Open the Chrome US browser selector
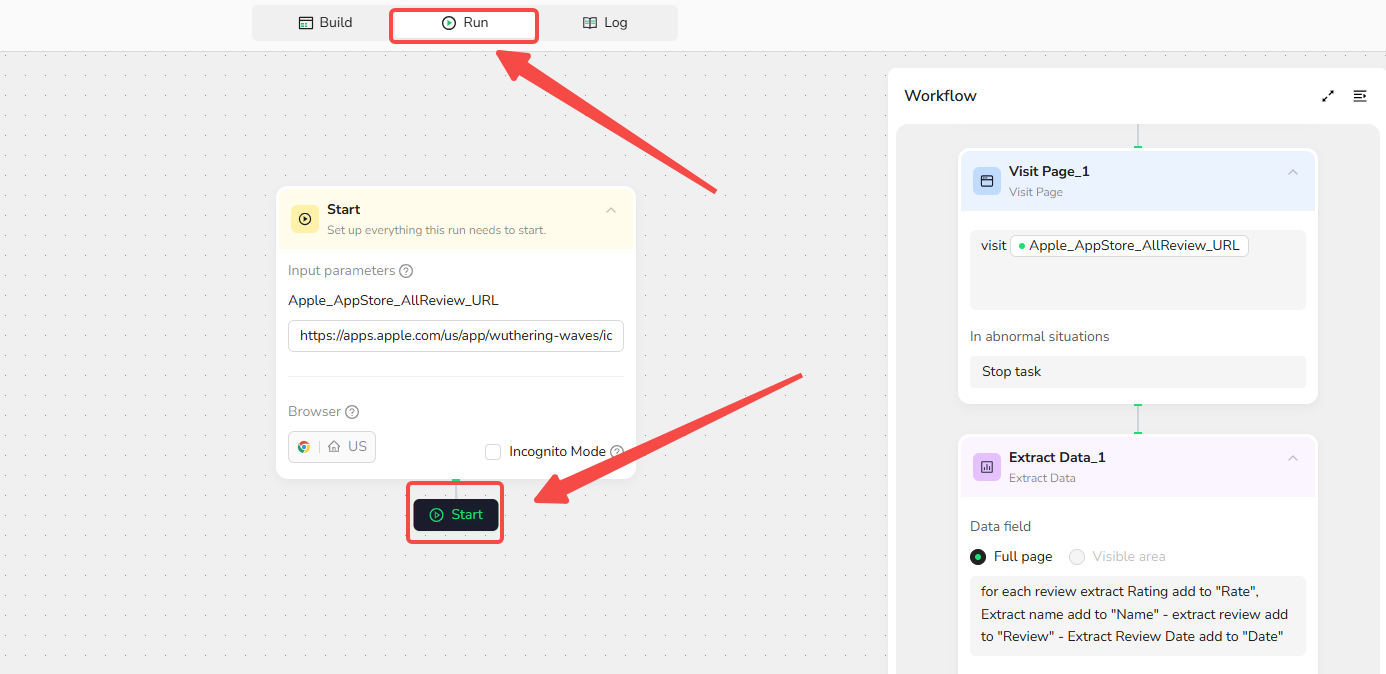The width and height of the screenshot is (1386, 674). pos(332,447)
